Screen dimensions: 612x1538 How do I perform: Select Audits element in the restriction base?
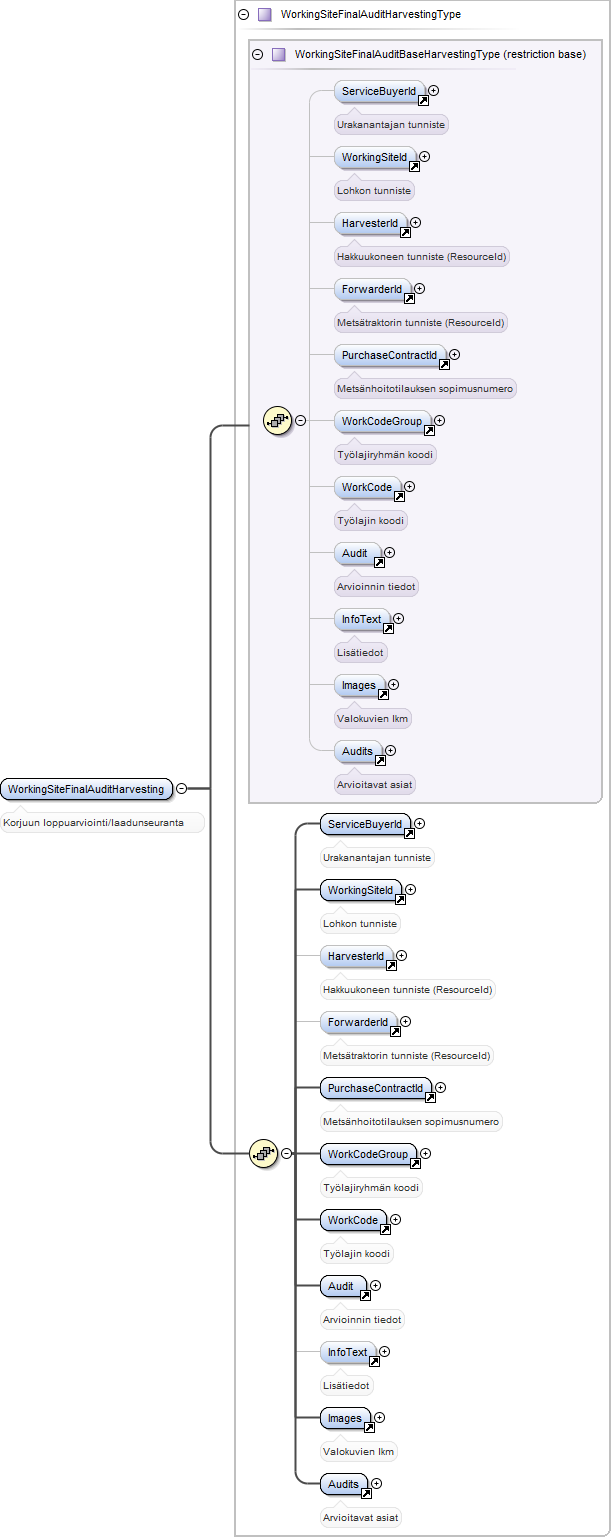point(358,751)
